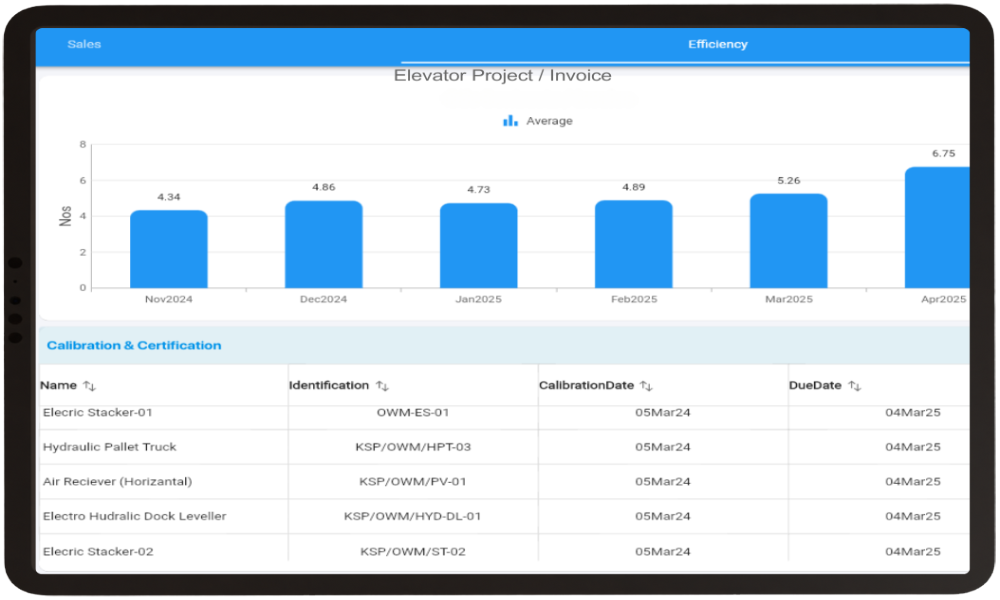Sort by CalibrationDate column arrows icon
Screen dimensions: 1000x600
click(x=646, y=386)
